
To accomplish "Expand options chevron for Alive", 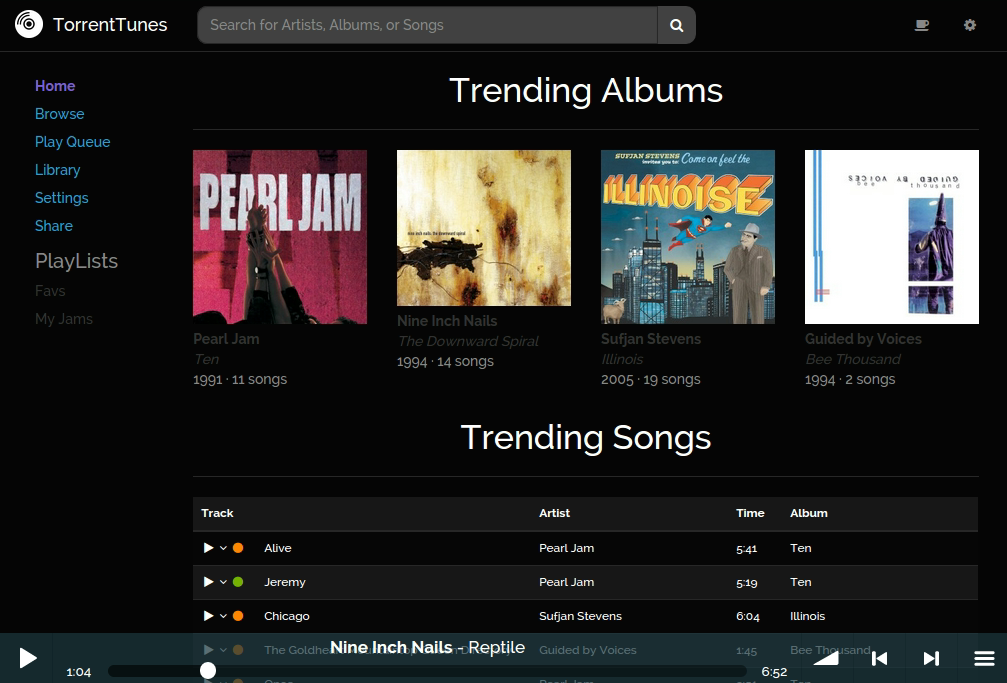I will [x=223, y=548].
